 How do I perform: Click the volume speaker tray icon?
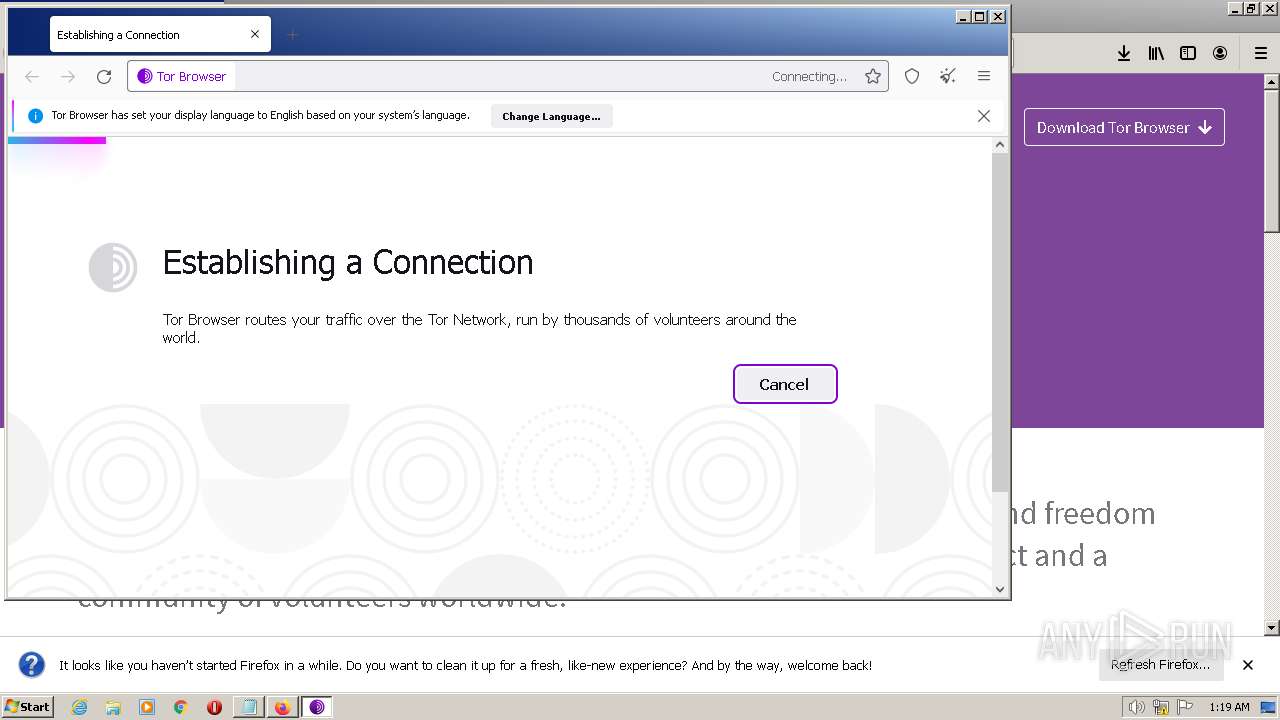1136,707
